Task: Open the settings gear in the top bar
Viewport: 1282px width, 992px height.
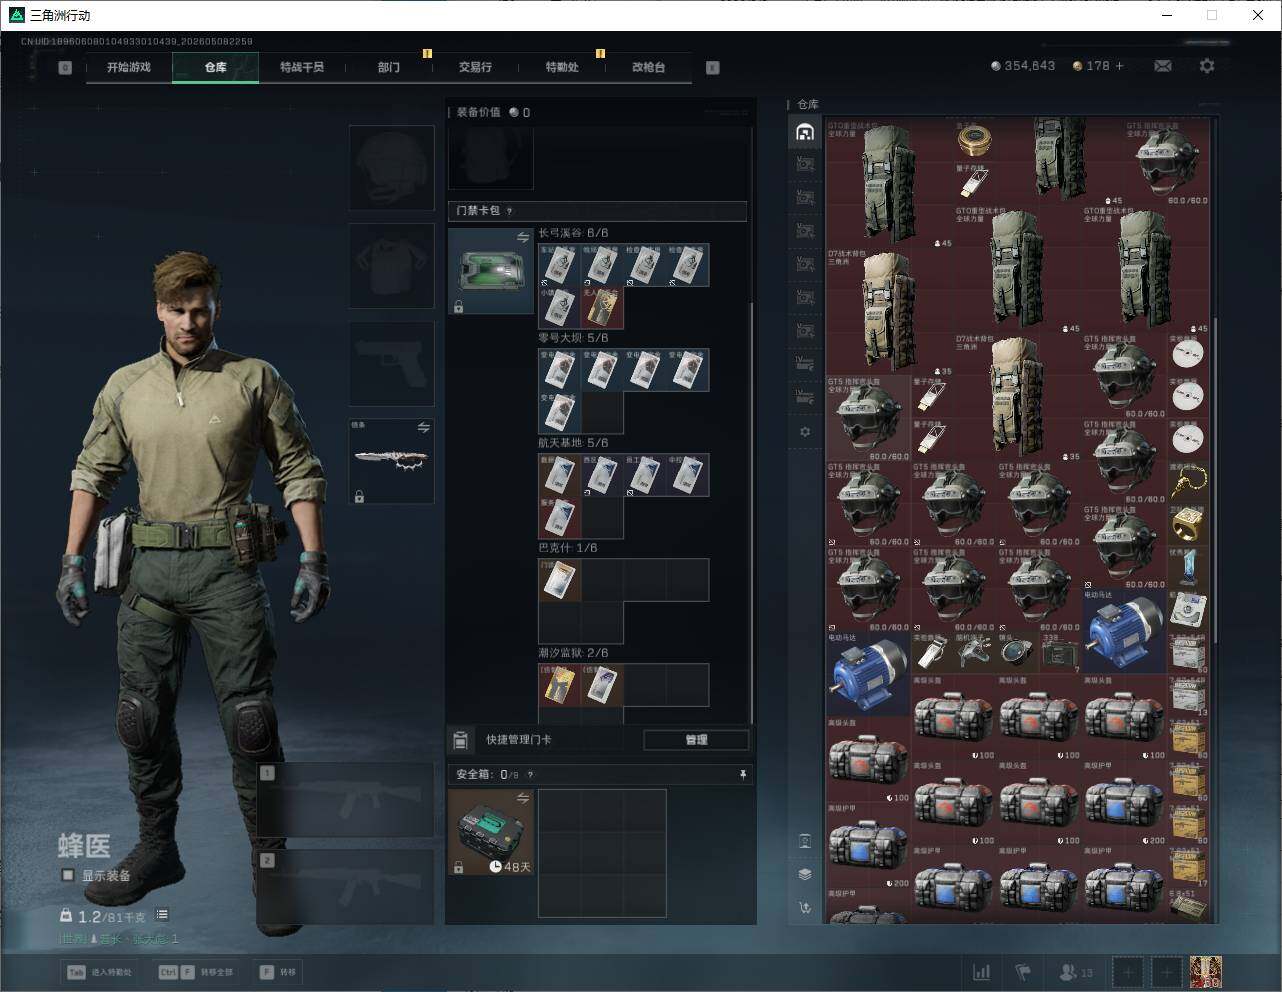Action: (x=1207, y=66)
